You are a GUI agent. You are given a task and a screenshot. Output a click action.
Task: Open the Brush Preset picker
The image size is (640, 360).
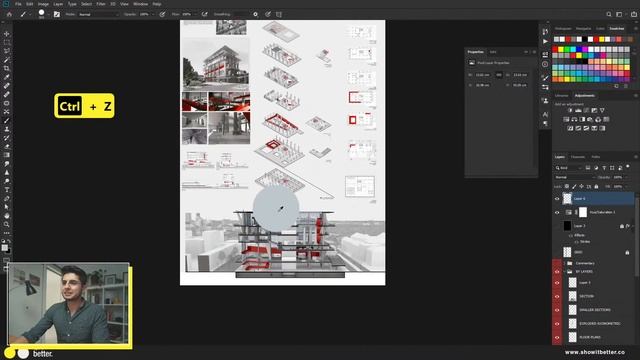(43, 14)
